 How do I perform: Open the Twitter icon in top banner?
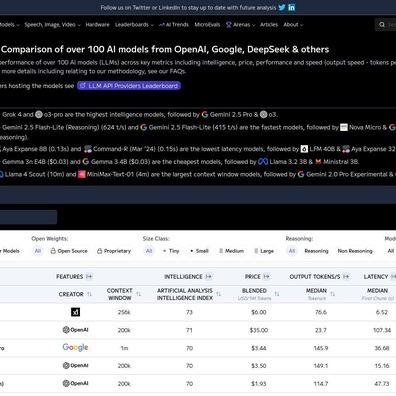282,7
